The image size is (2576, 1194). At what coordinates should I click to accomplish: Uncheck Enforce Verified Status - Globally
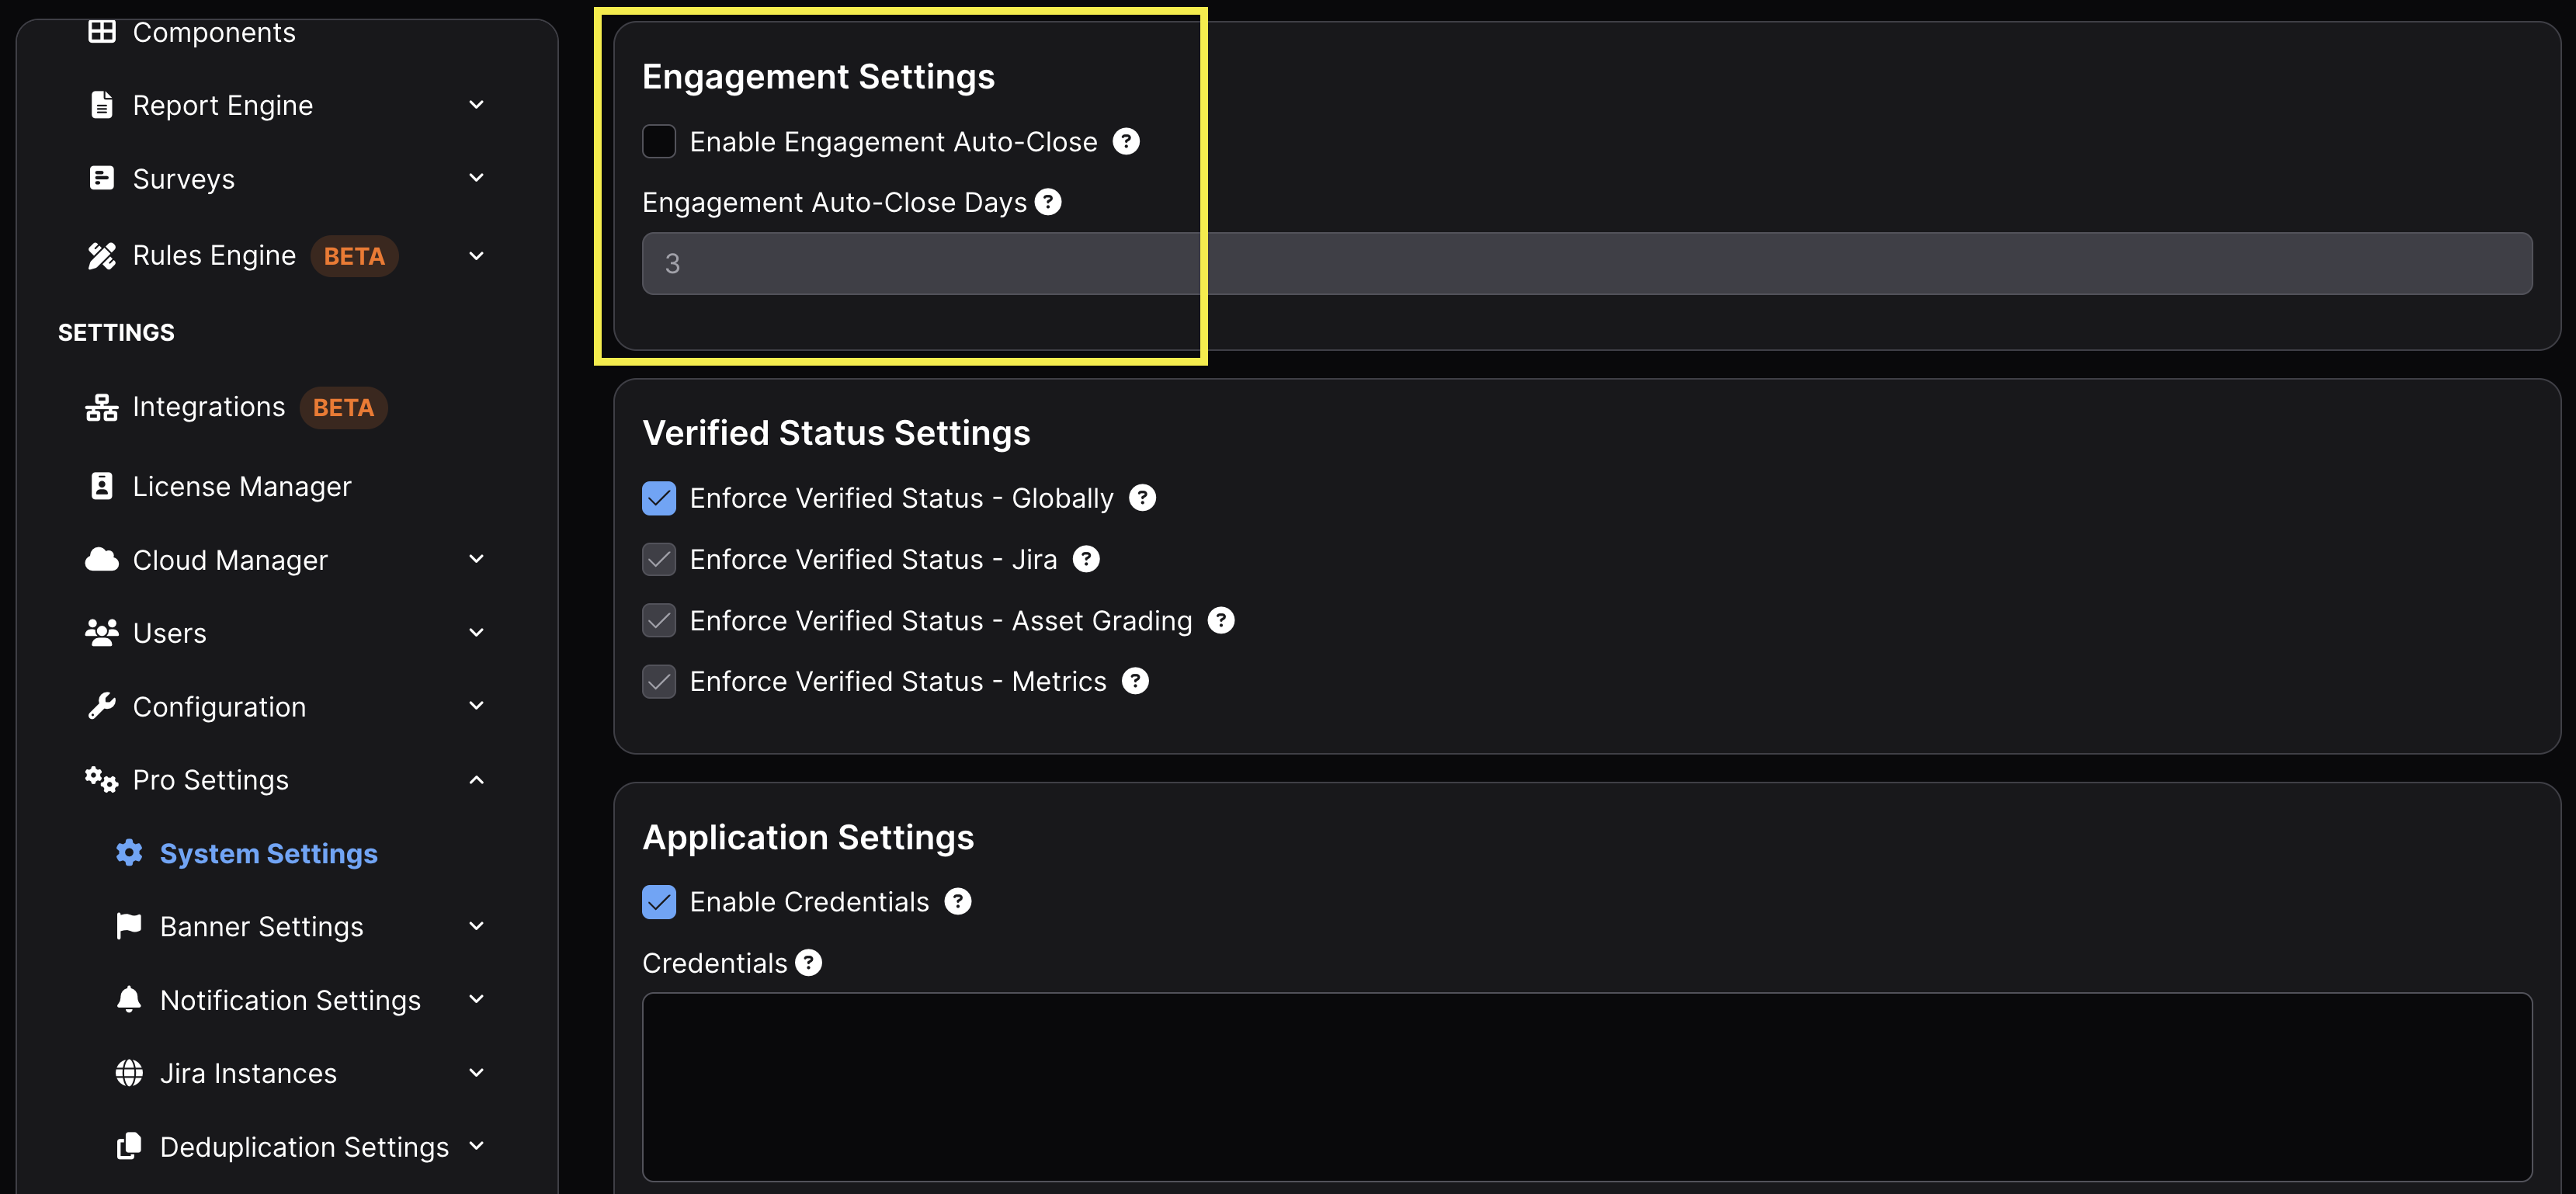pyautogui.click(x=659, y=498)
